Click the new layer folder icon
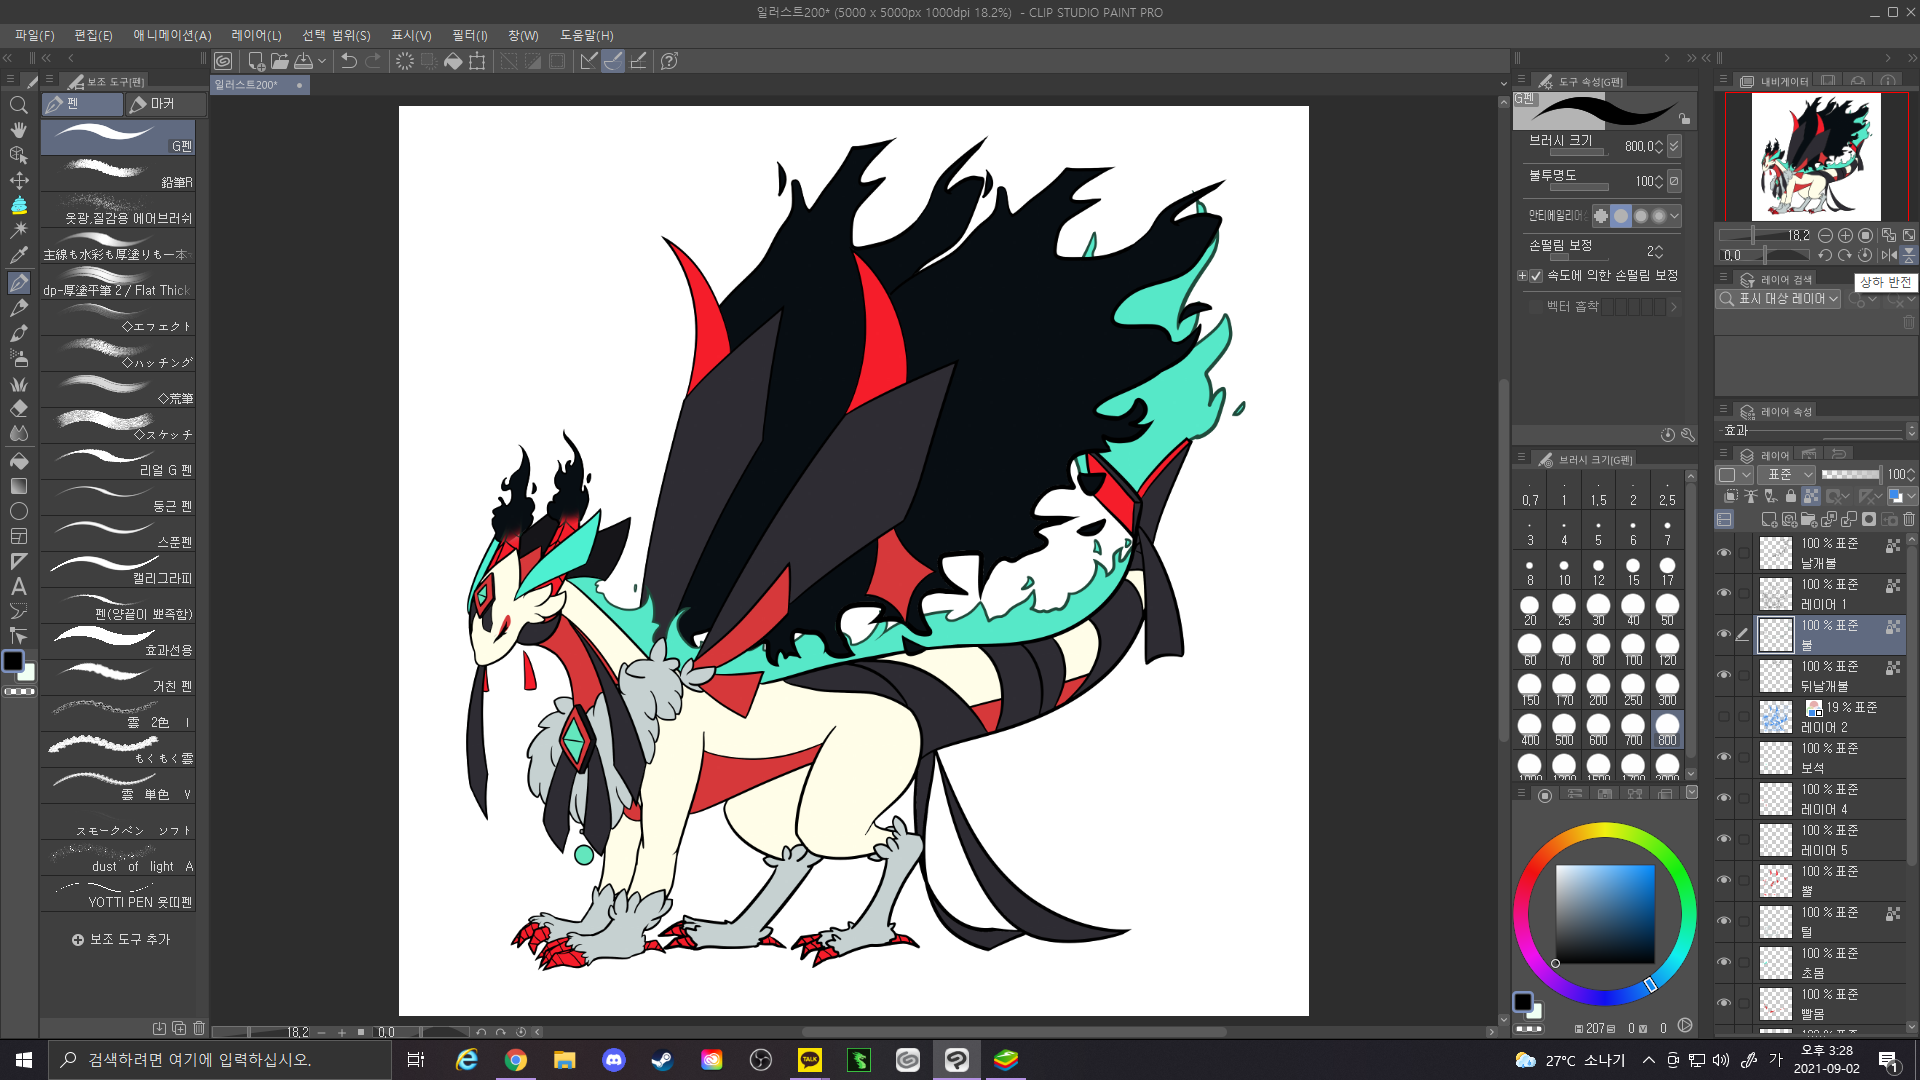Screen dimensions: 1920x1080 [1809, 519]
